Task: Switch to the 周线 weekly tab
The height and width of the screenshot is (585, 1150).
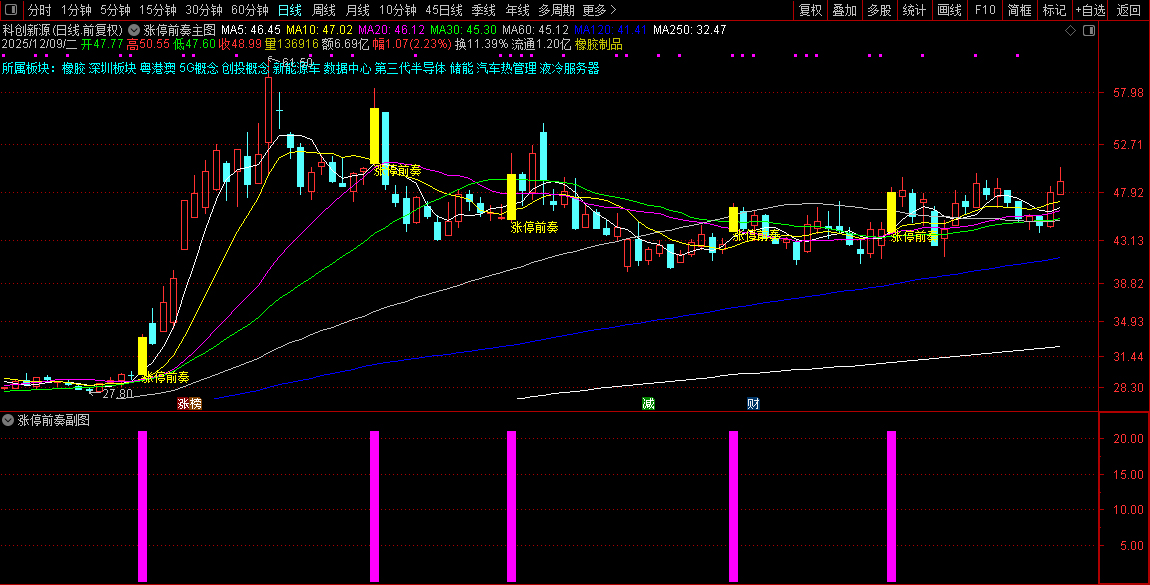Action: pyautogui.click(x=324, y=10)
